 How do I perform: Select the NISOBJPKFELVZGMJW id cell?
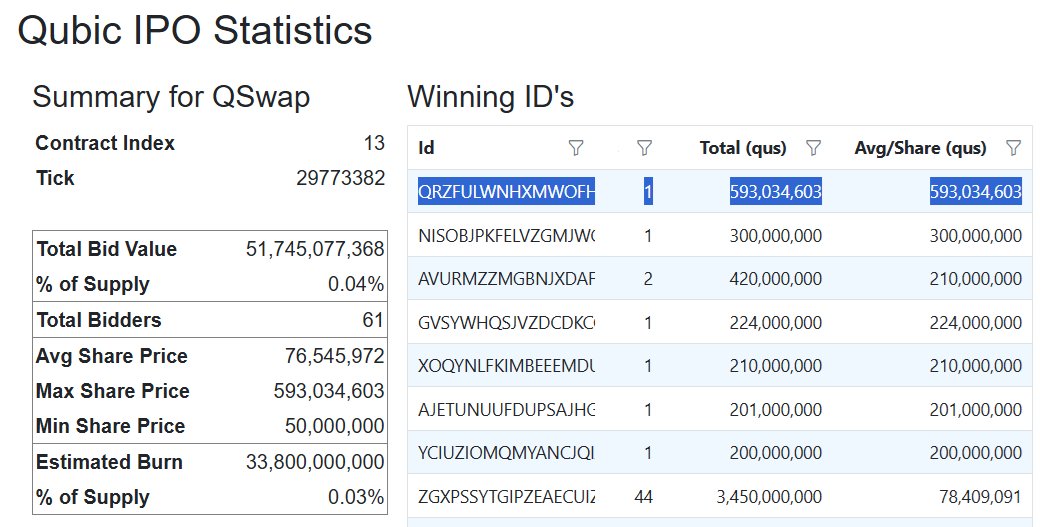506,236
